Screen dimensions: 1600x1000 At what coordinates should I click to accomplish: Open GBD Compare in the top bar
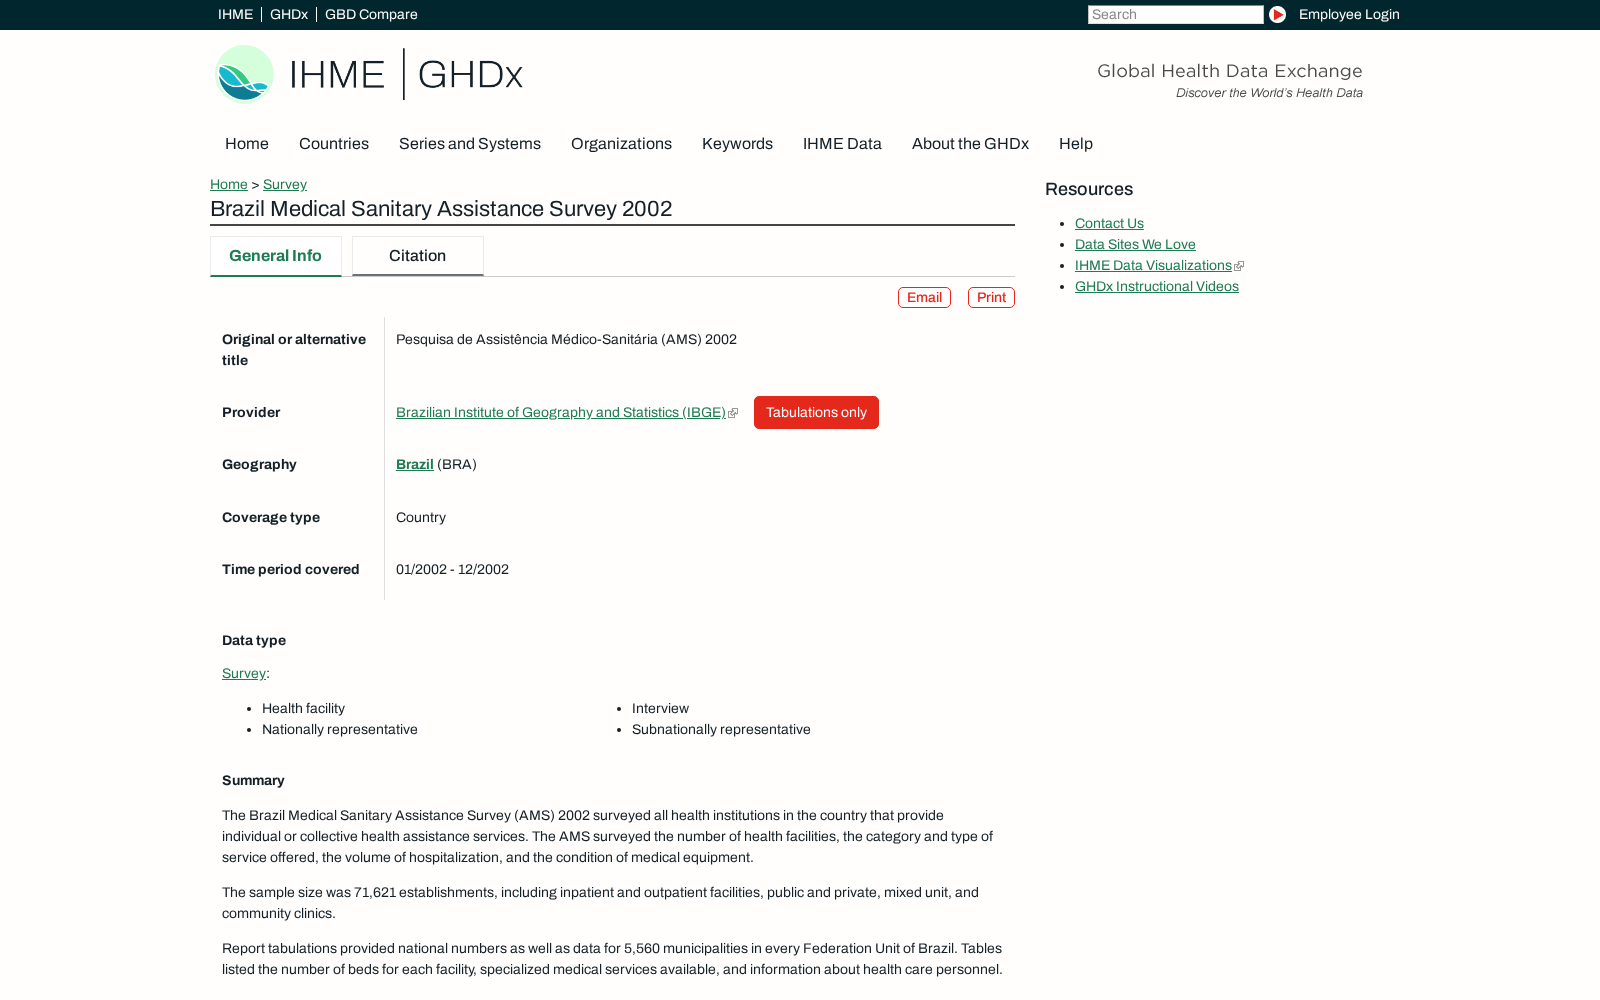371,15
